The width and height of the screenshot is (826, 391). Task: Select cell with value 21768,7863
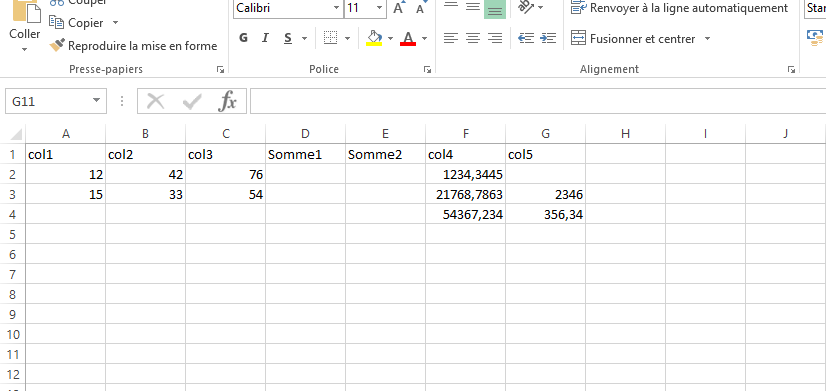pyautogui.click(x=465, y=194)
